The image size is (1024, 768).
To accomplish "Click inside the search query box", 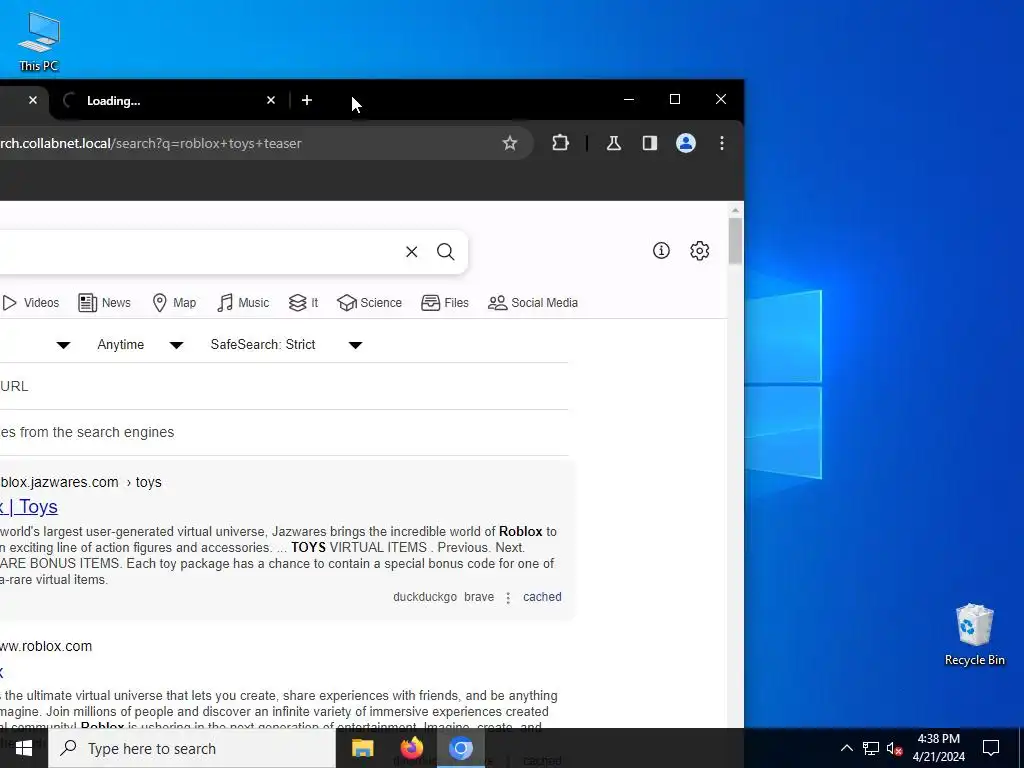I will point(196,251).
